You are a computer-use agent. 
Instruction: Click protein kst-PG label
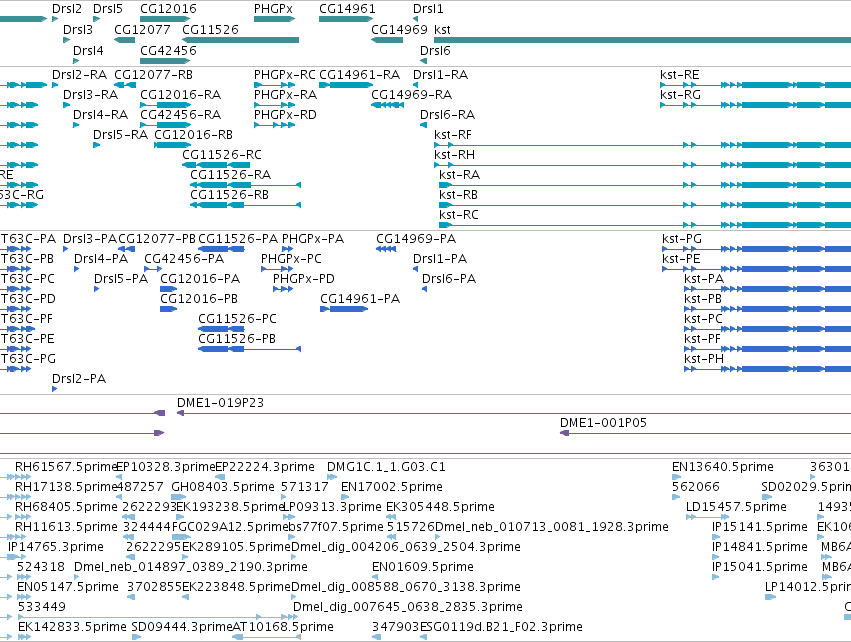coord(682,239)
